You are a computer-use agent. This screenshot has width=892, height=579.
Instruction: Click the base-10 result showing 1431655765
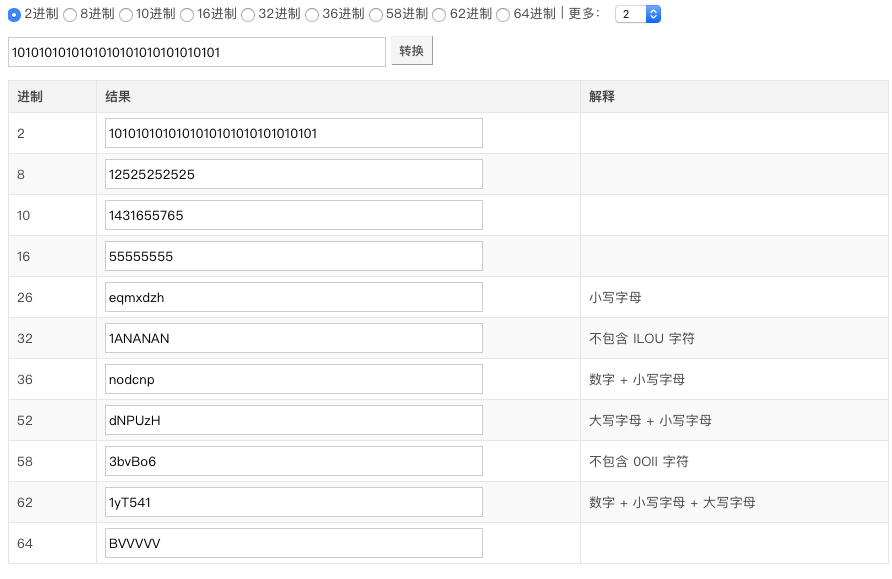pyautogui.click(x=293, y=214)
